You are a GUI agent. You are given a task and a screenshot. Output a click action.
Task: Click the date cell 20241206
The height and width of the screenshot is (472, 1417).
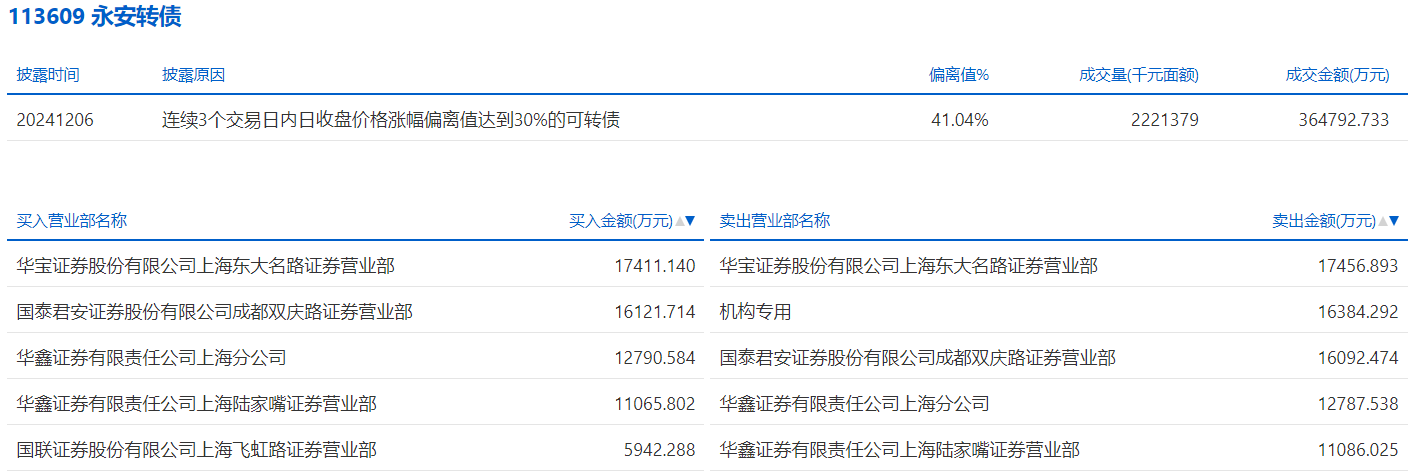click(54, 120)
